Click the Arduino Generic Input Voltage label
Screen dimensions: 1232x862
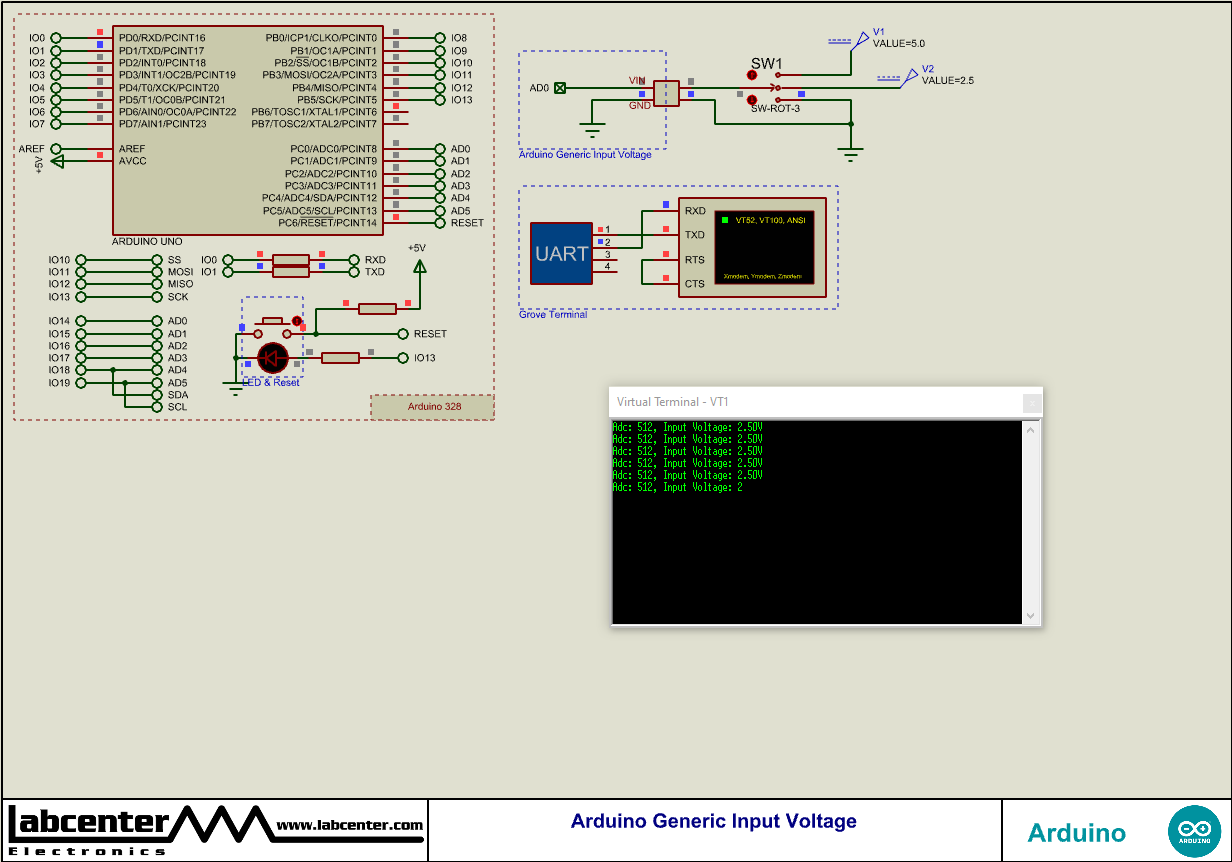pos(713,821)
